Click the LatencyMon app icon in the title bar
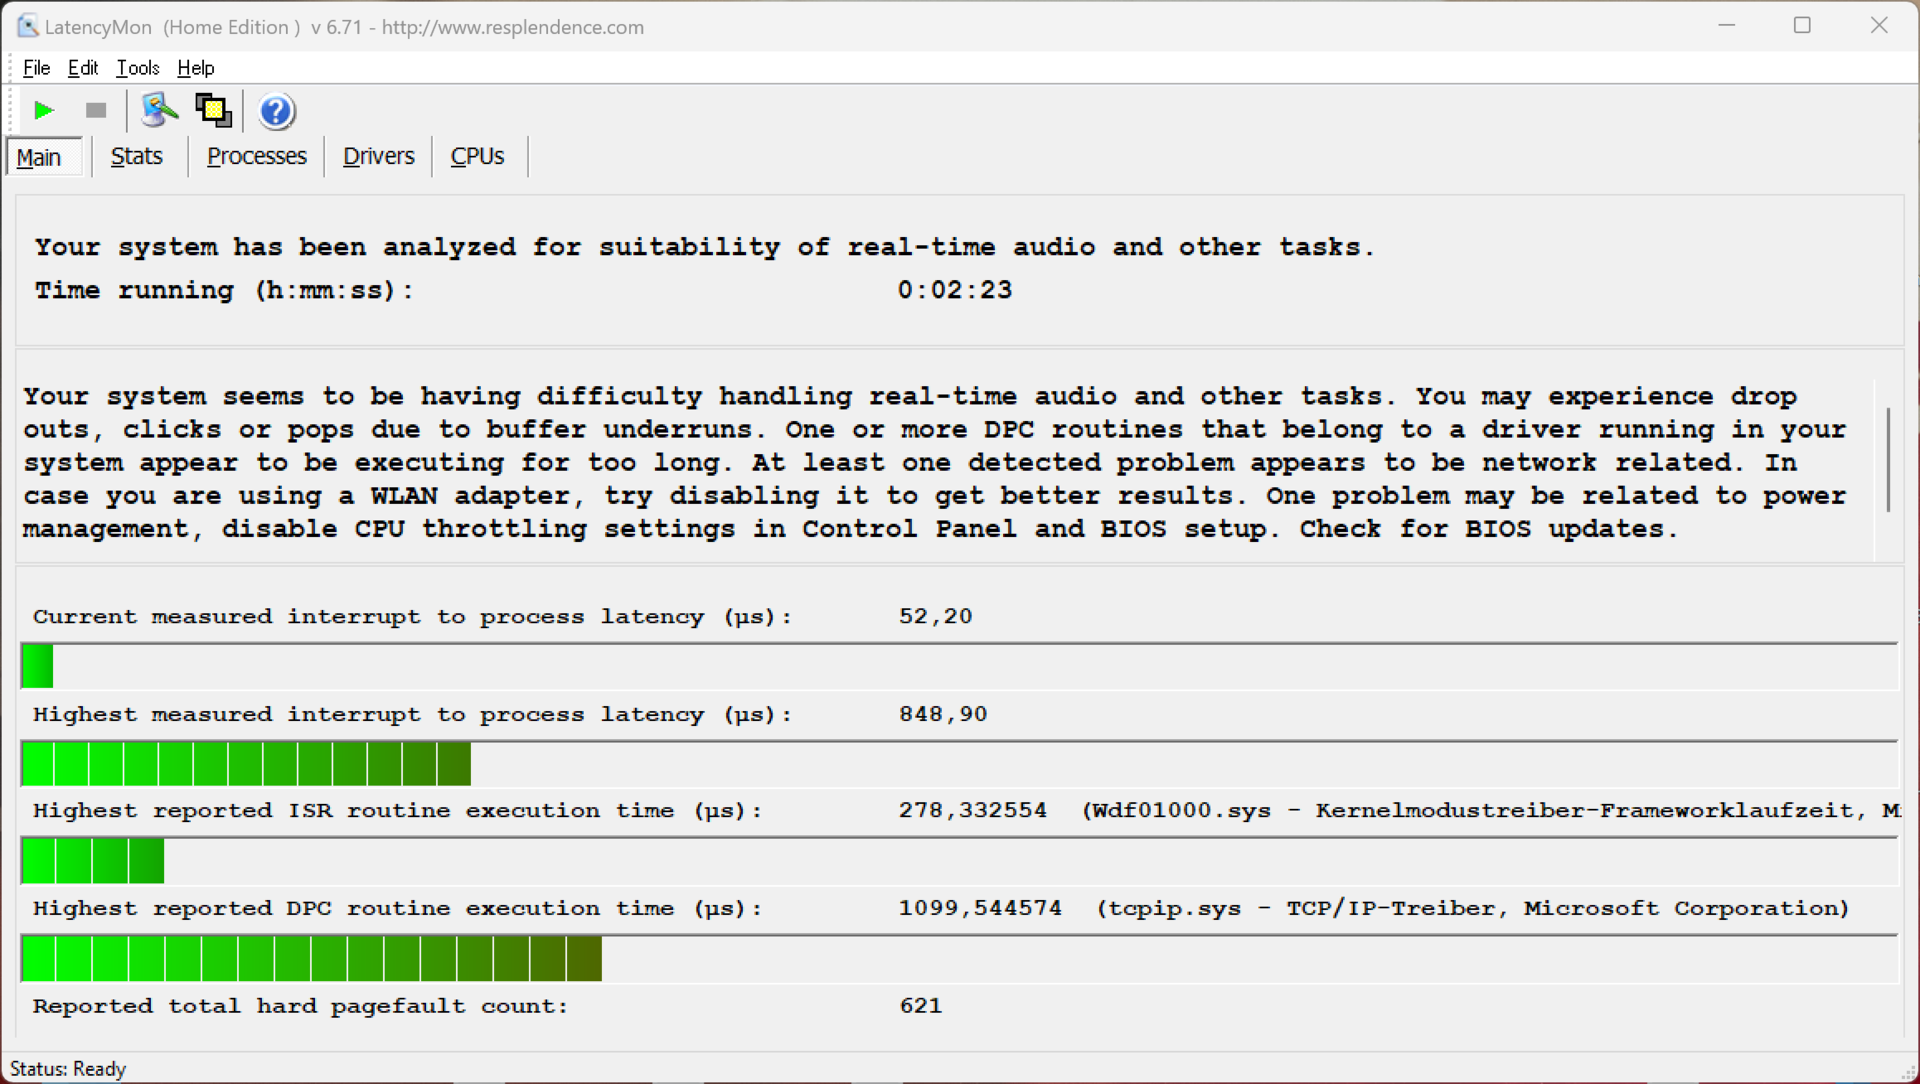The height and width of the screenshot is (1084, 1920). pyautogui.click(x=27, y=27)
